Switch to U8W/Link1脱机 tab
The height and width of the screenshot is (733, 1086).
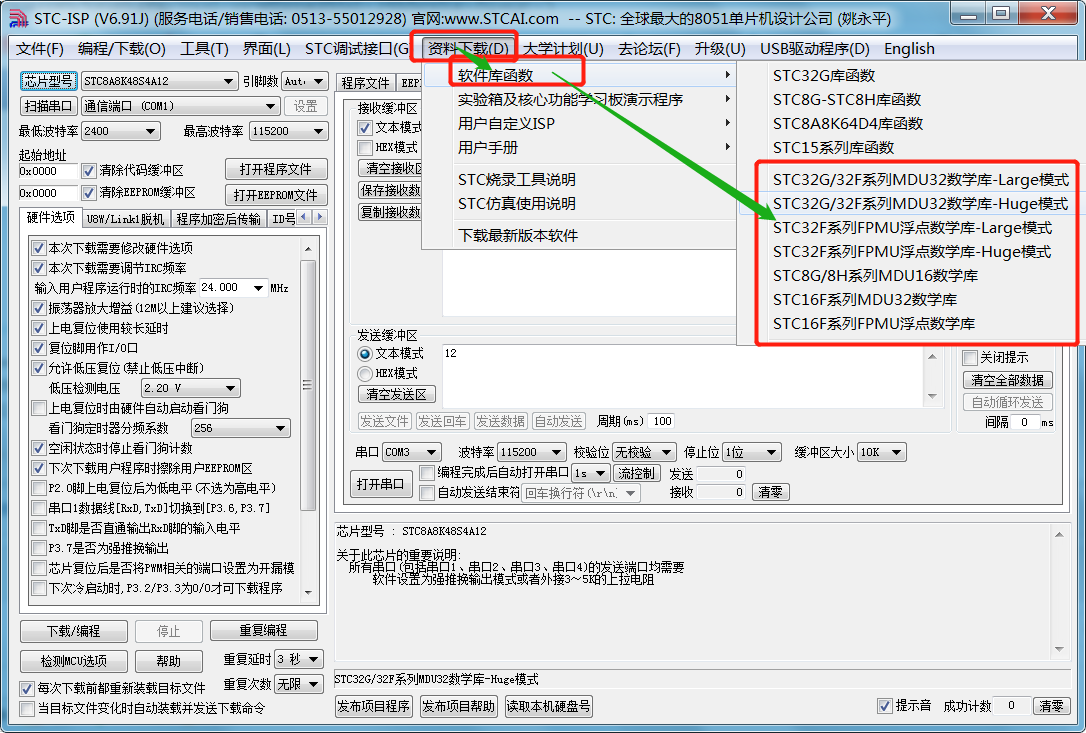coord(125,219)
